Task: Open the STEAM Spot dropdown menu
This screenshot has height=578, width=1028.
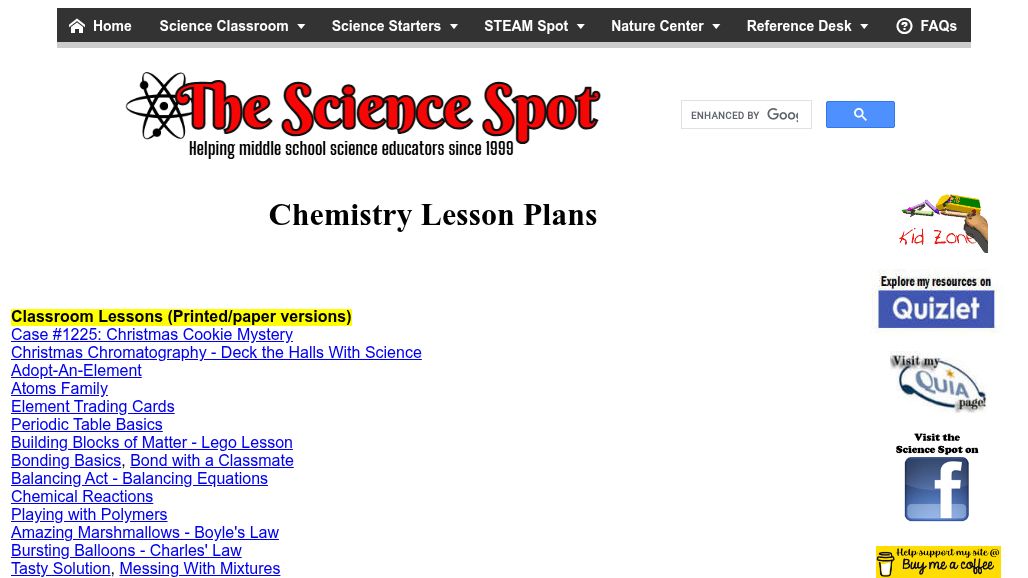Action: [x=534, y=26]
